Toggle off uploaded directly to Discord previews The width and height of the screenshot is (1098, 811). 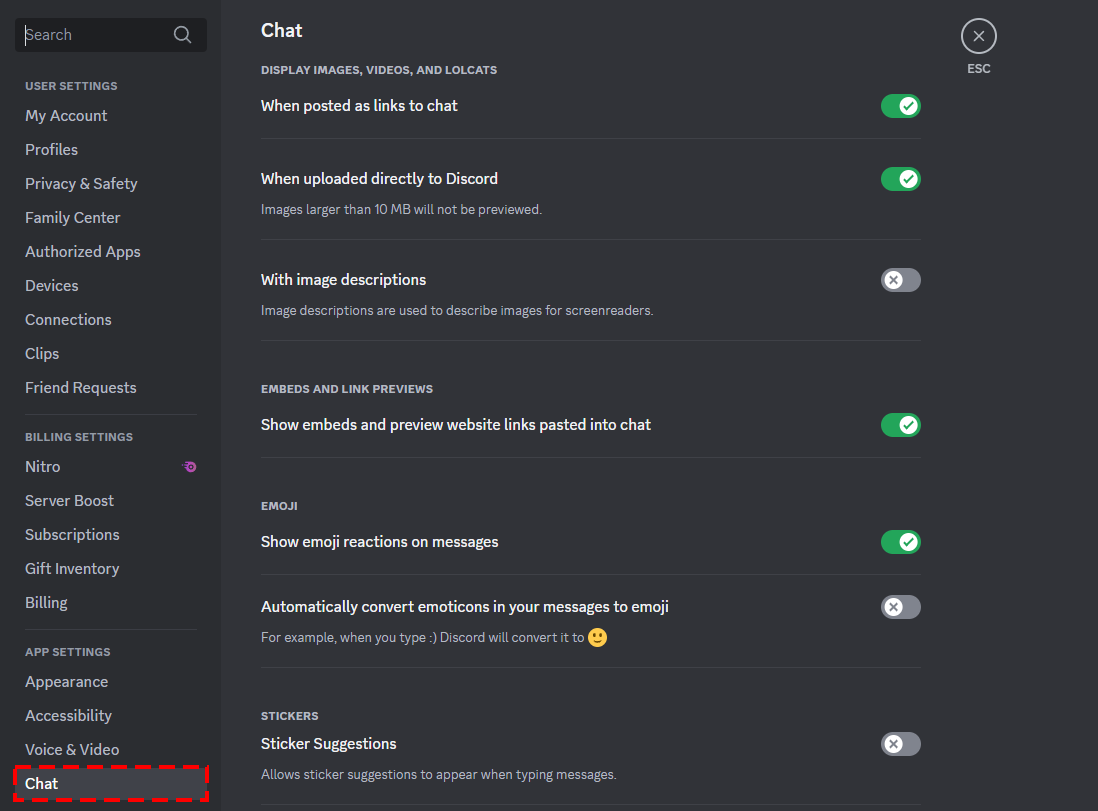click(x=901, y=179)
